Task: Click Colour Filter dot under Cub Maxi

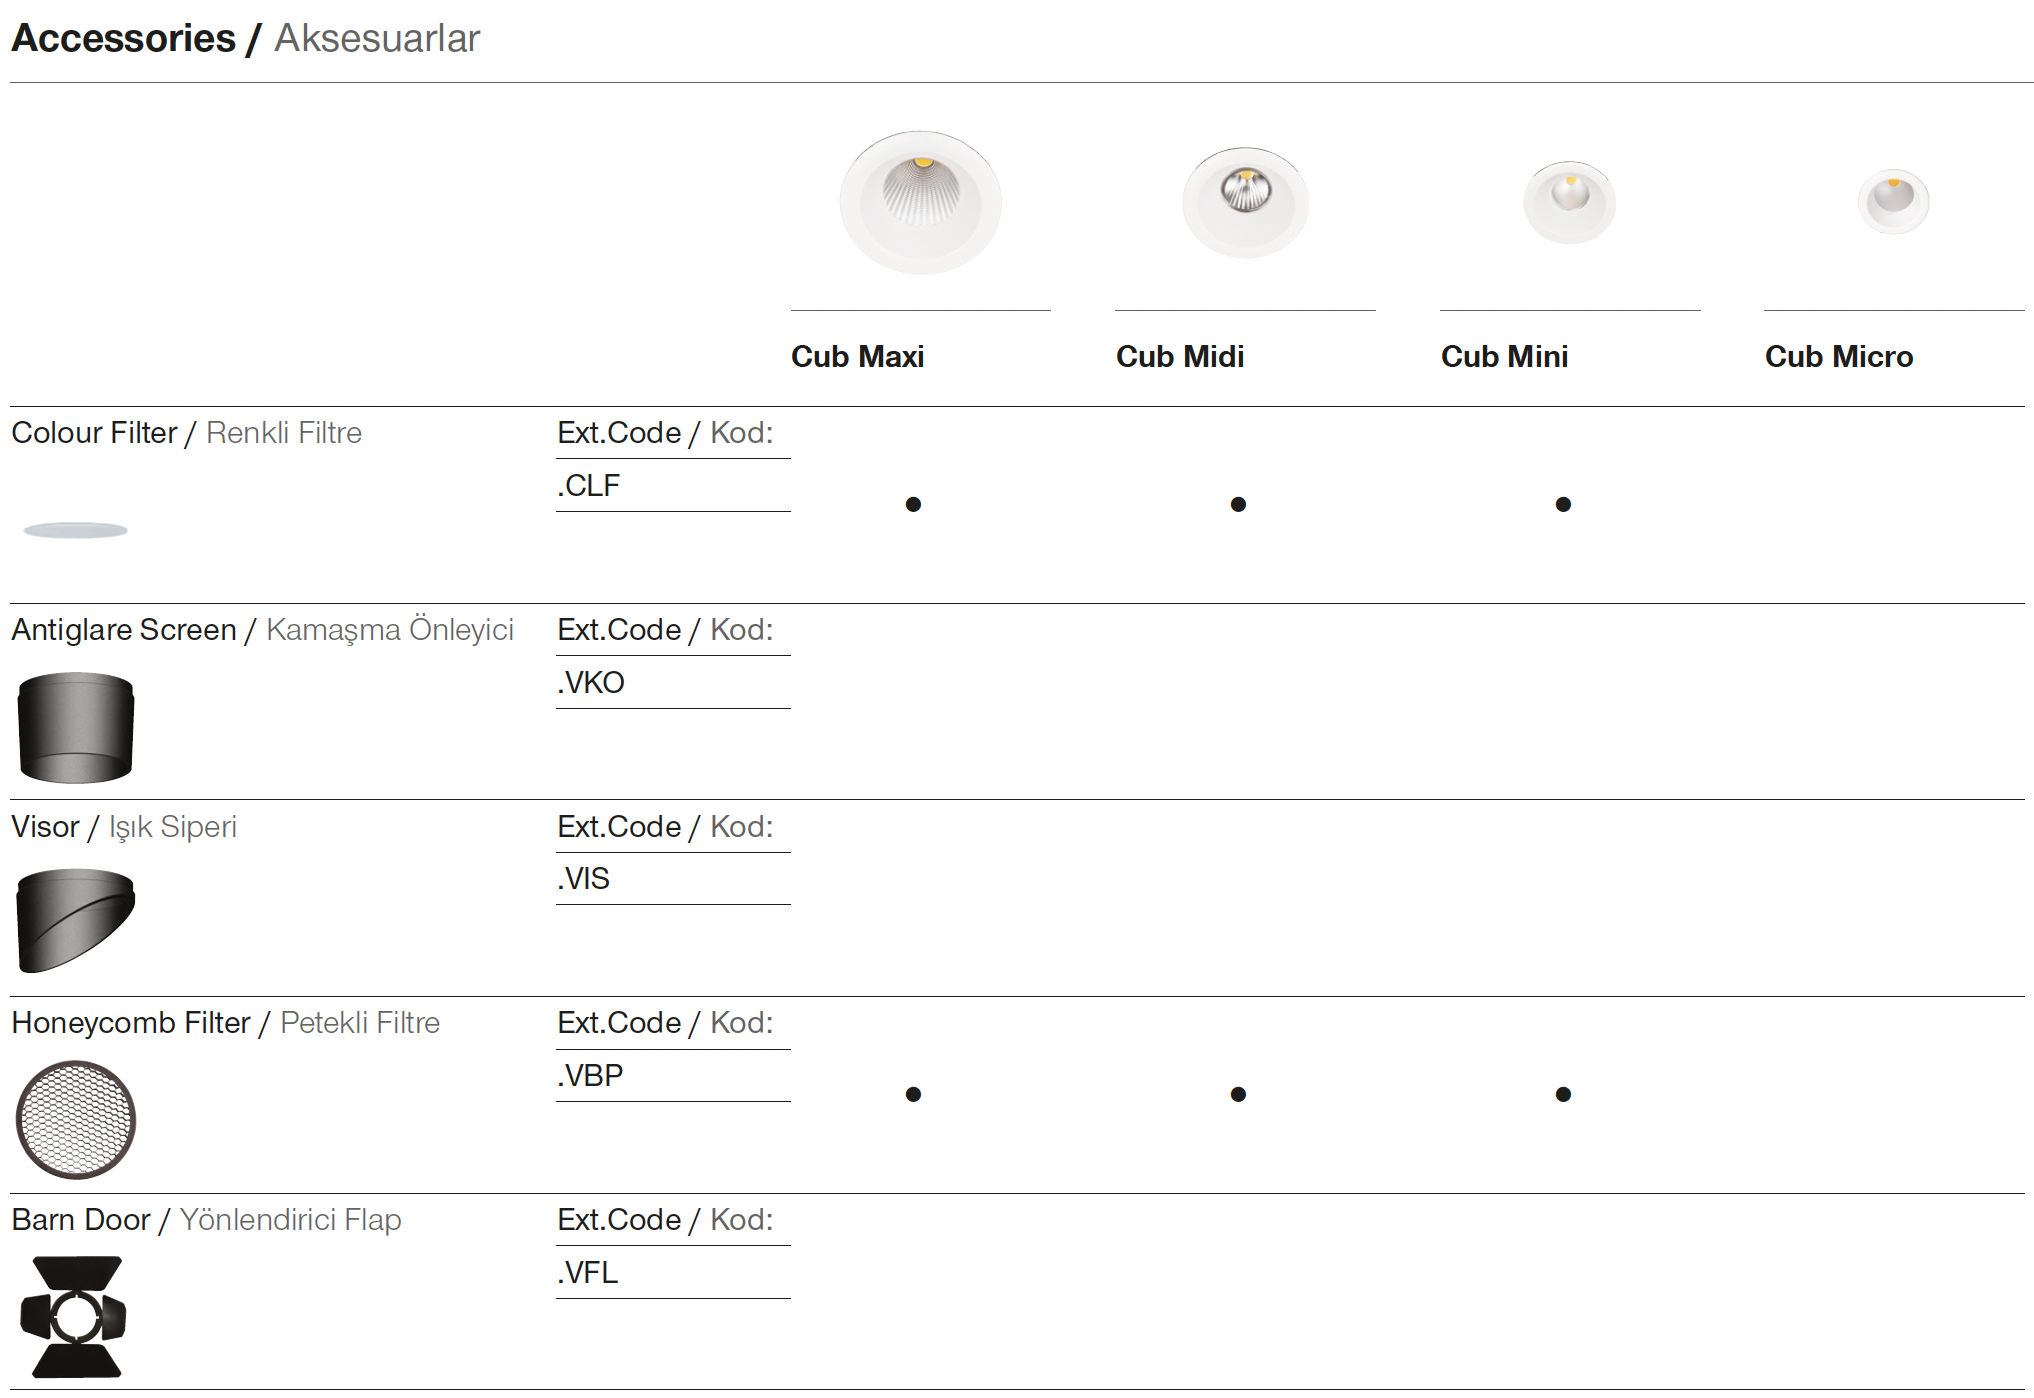Action: (x=913, y=505)
